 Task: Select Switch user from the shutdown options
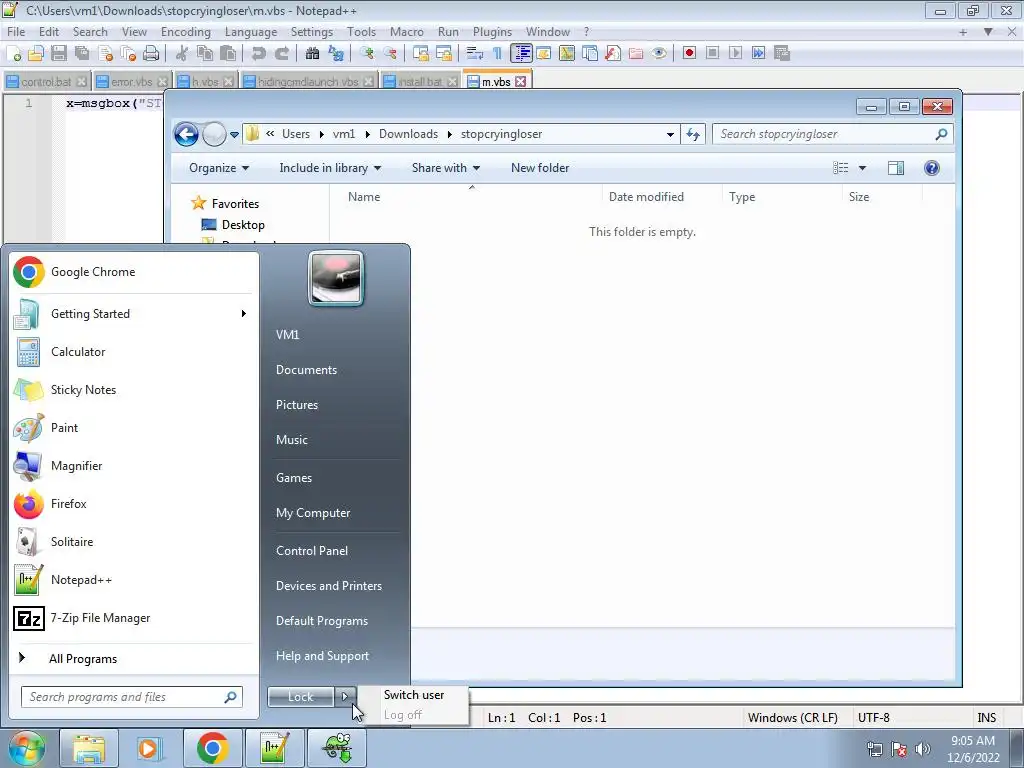(414, 695)
